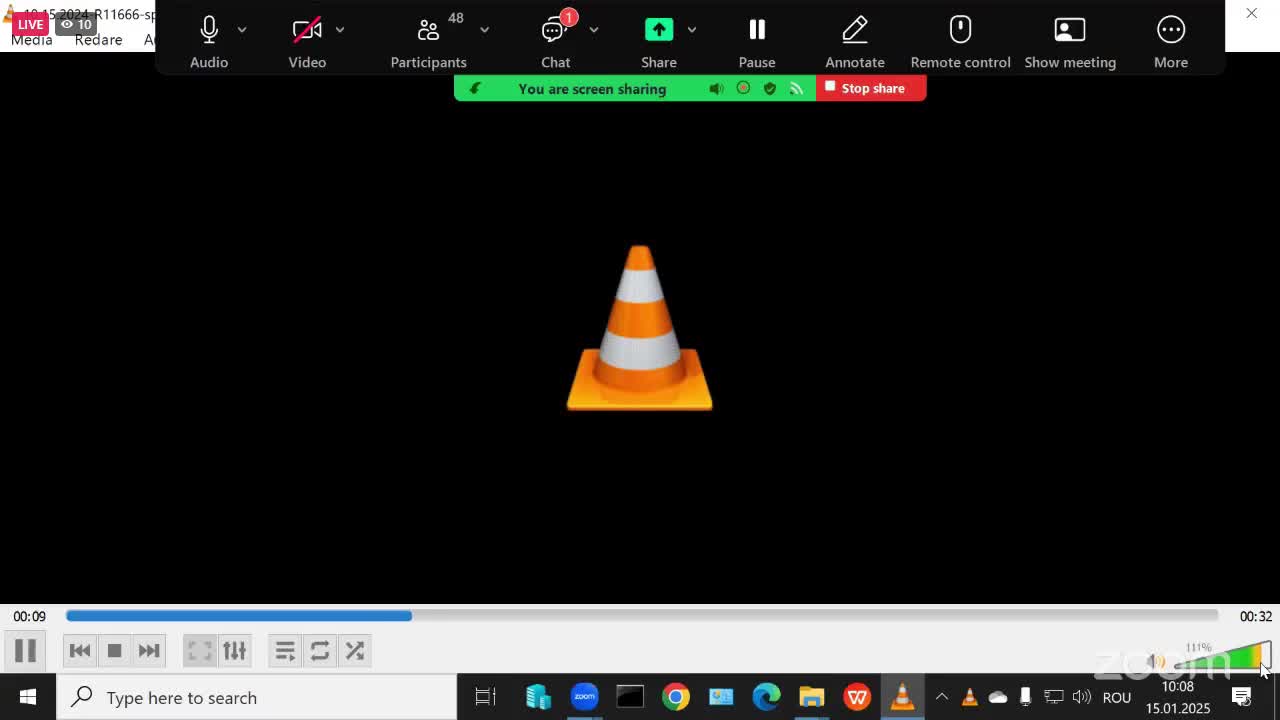Open Remote control options
The height and width of the screenshot is (720, 1280).
pyautogui.click(x=960, y=40)
